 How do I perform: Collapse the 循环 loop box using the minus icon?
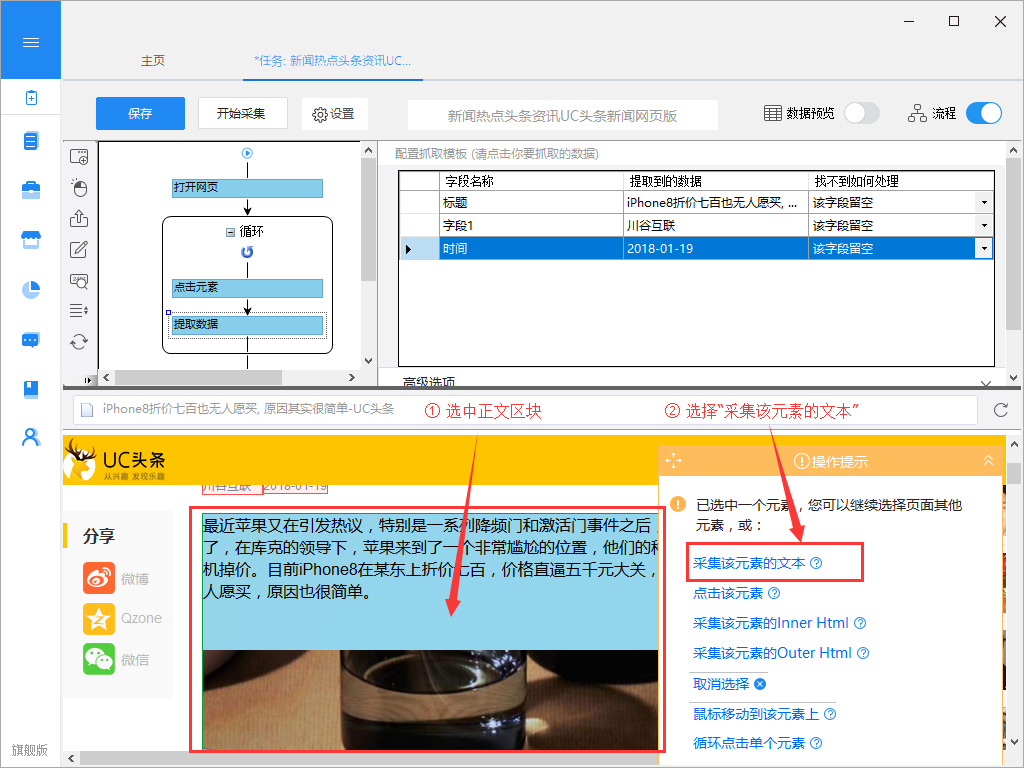[231, 231]
